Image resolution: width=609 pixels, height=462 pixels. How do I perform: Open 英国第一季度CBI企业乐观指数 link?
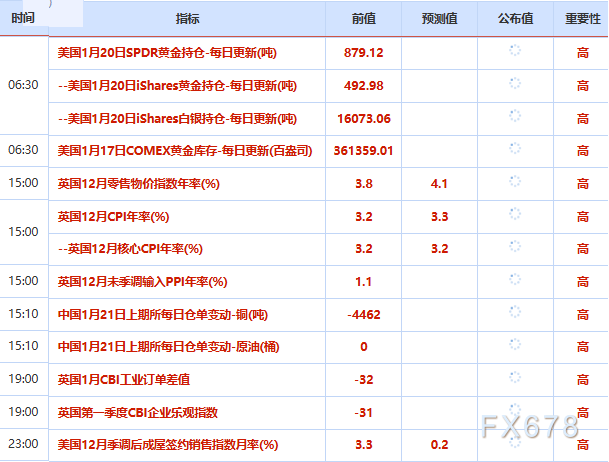pyautogui.click(x=137, y=412)
